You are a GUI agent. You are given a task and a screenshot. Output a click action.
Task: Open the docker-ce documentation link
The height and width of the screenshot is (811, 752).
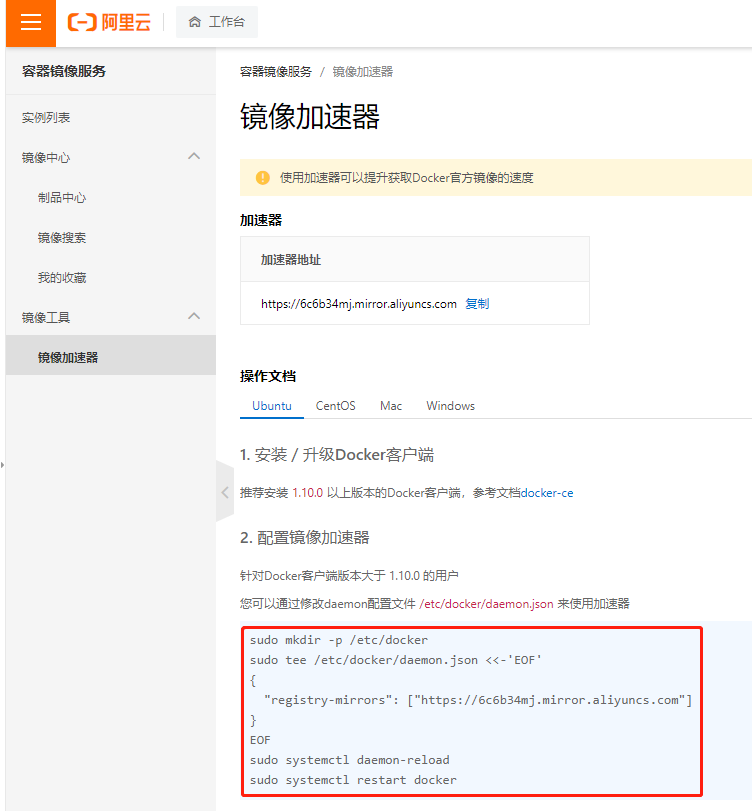(x=547, y=493)
